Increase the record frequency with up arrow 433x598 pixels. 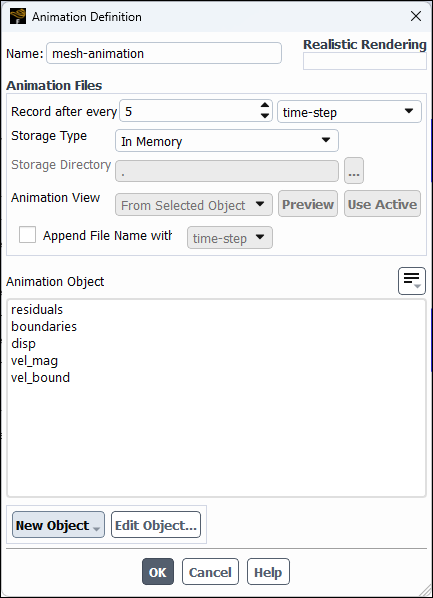click(265, 106)
